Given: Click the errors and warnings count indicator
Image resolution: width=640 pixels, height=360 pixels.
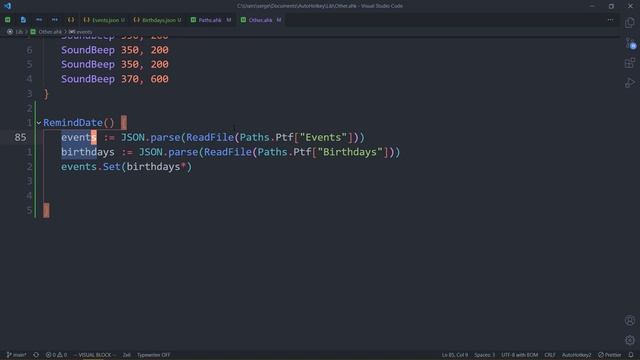Looking at the screenshot, I should coord(56,355).
